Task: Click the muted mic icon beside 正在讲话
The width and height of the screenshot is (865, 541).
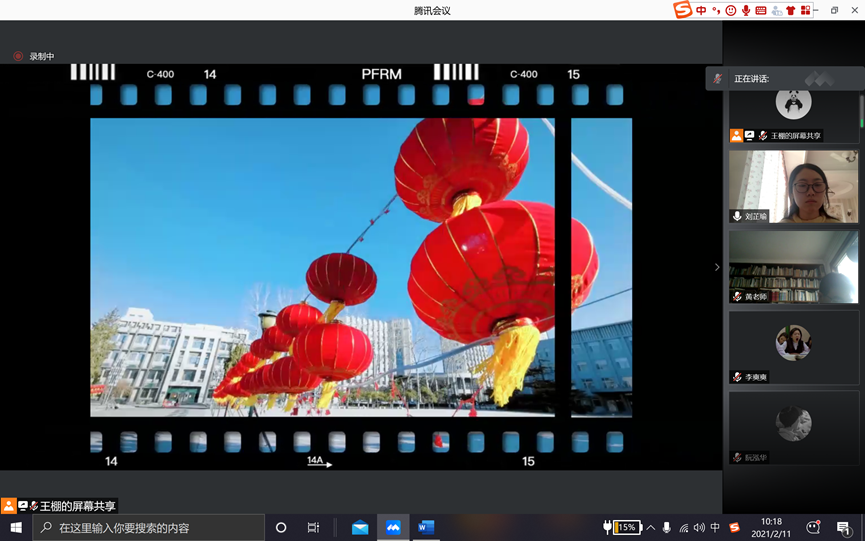Action: pos(717,79)
